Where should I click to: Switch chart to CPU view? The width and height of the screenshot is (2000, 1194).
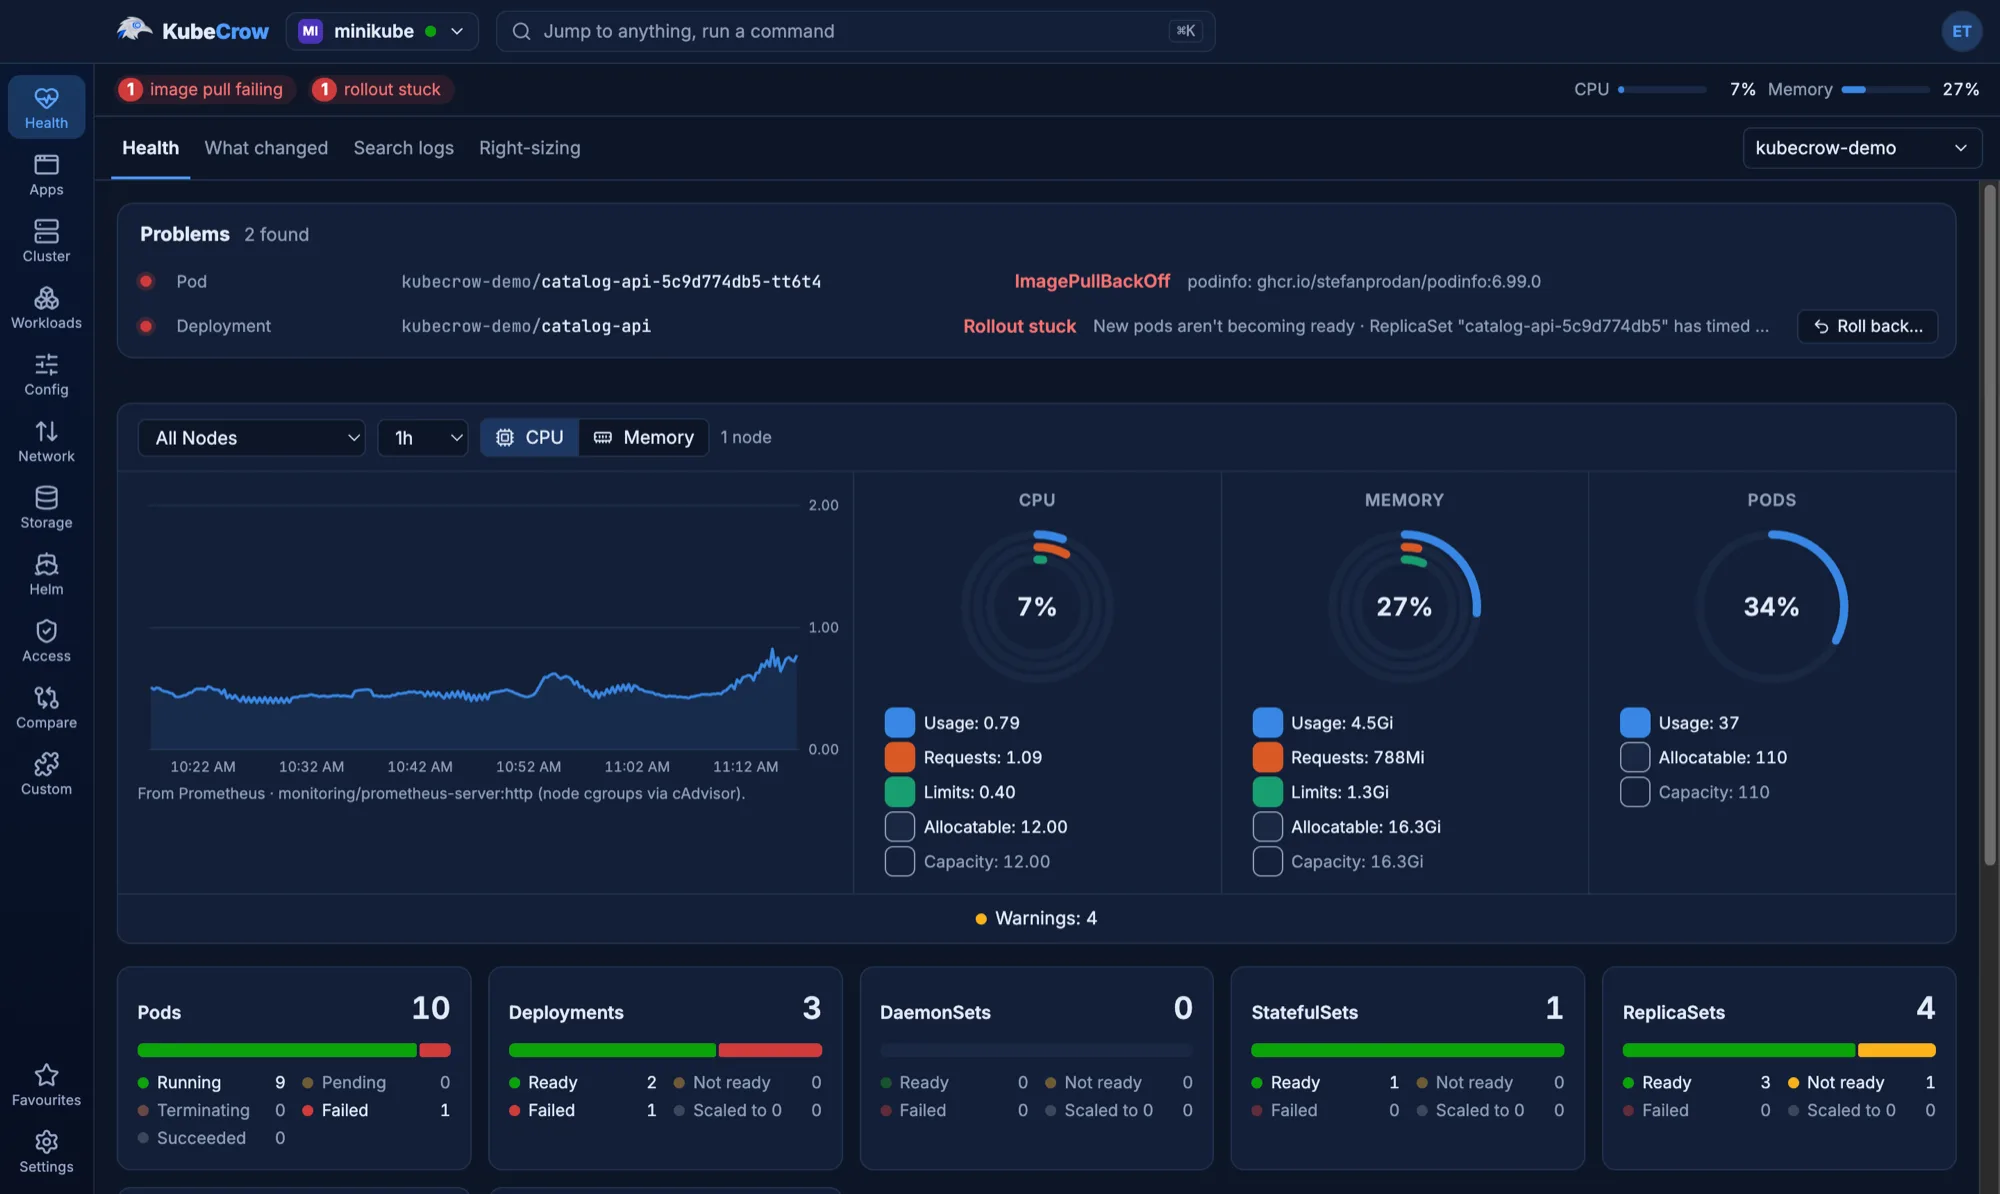point(530,437)
